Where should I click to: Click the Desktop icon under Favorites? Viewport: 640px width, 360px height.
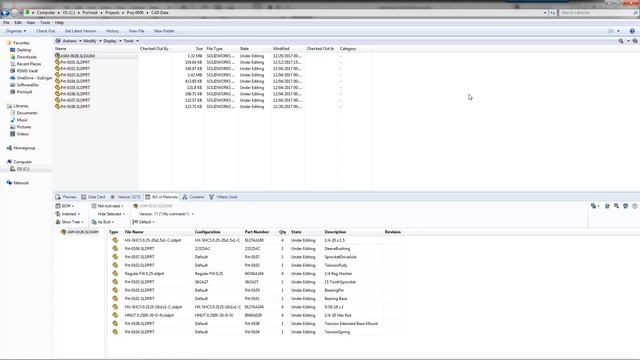[x=13, y=50]
